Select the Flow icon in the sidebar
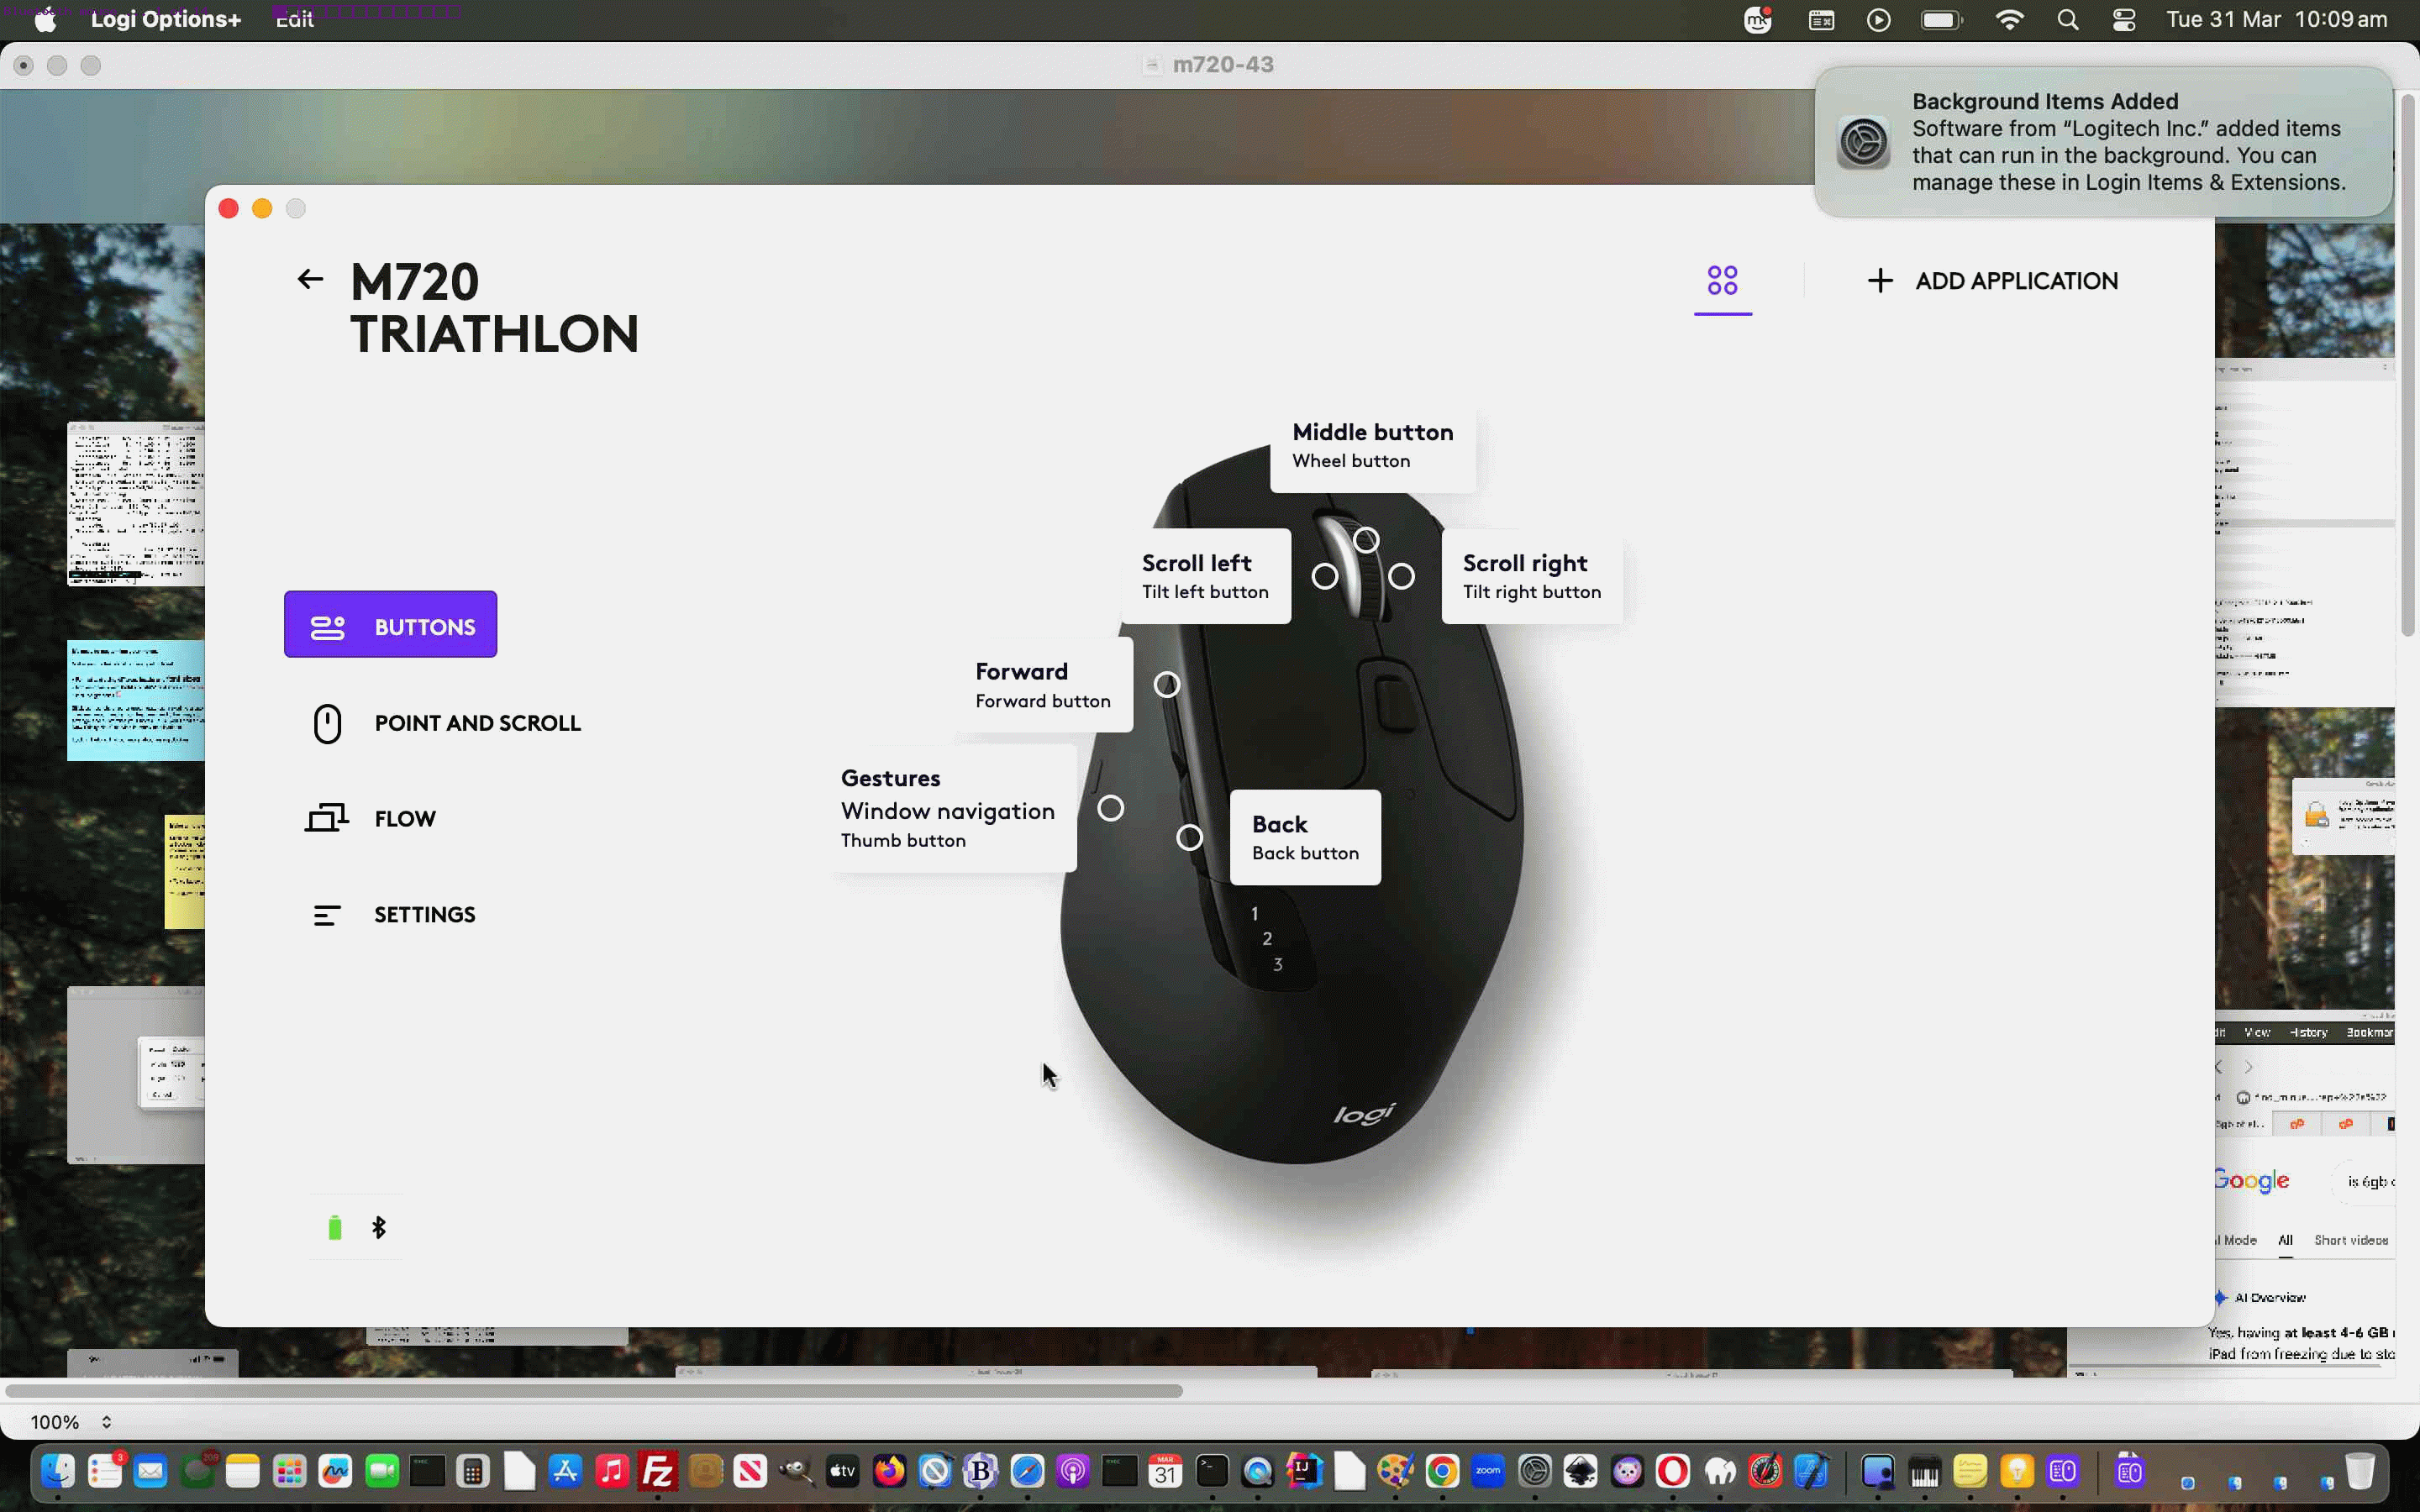 325,817
